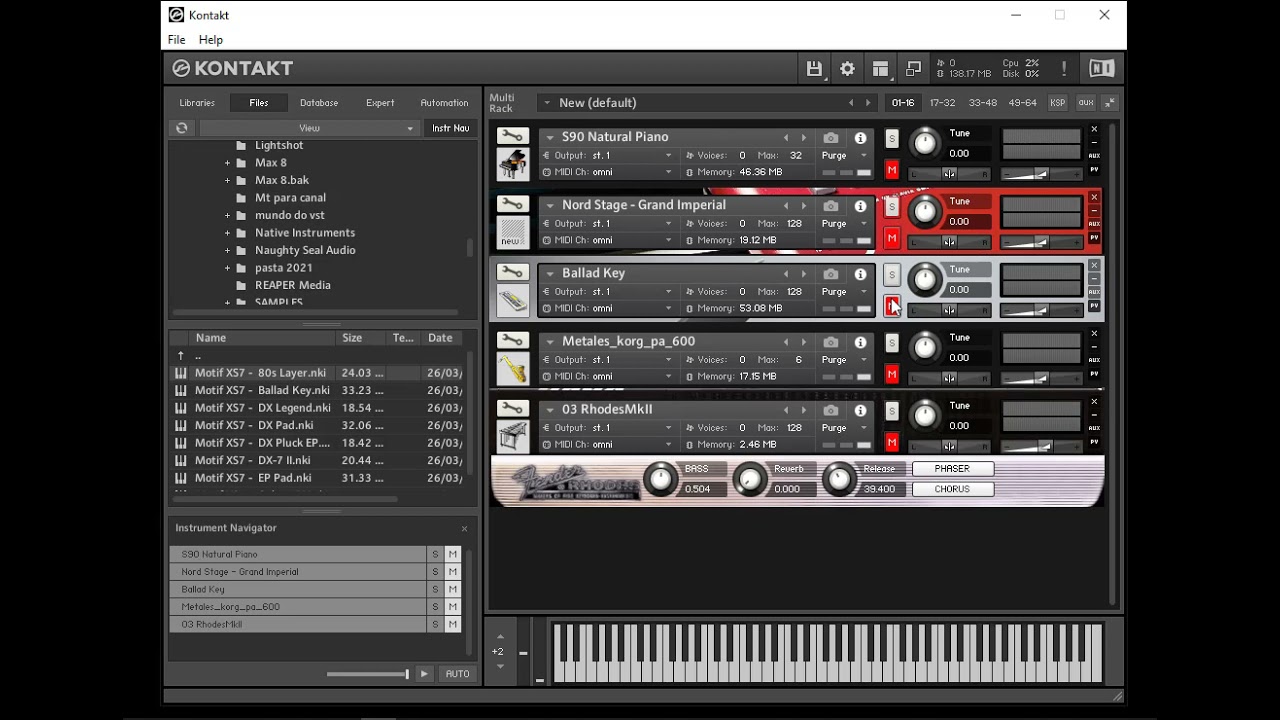Open the Help menu
This screenshot has height=720, width=1280.
pos(210,40)
